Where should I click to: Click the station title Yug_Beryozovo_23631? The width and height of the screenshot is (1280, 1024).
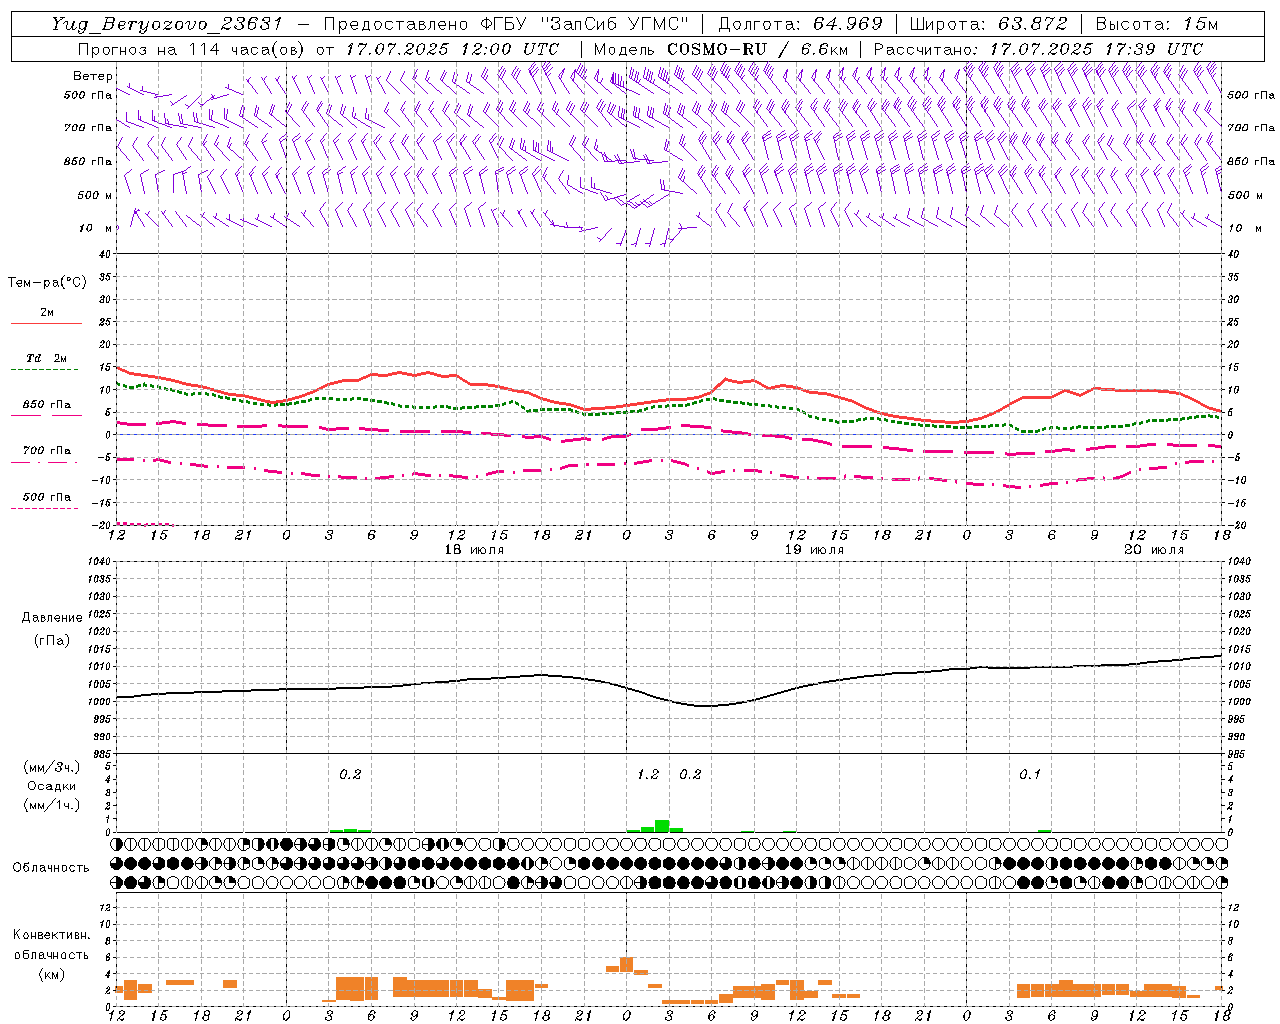167,24
